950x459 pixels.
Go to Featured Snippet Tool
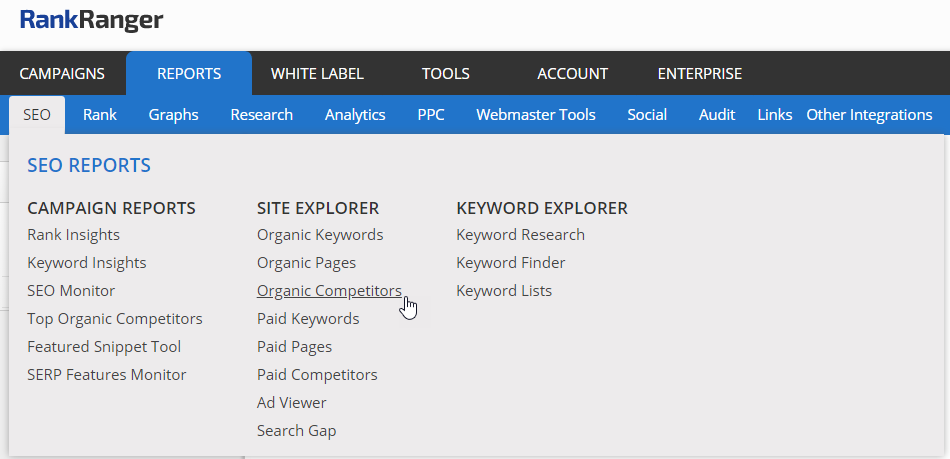104,347
